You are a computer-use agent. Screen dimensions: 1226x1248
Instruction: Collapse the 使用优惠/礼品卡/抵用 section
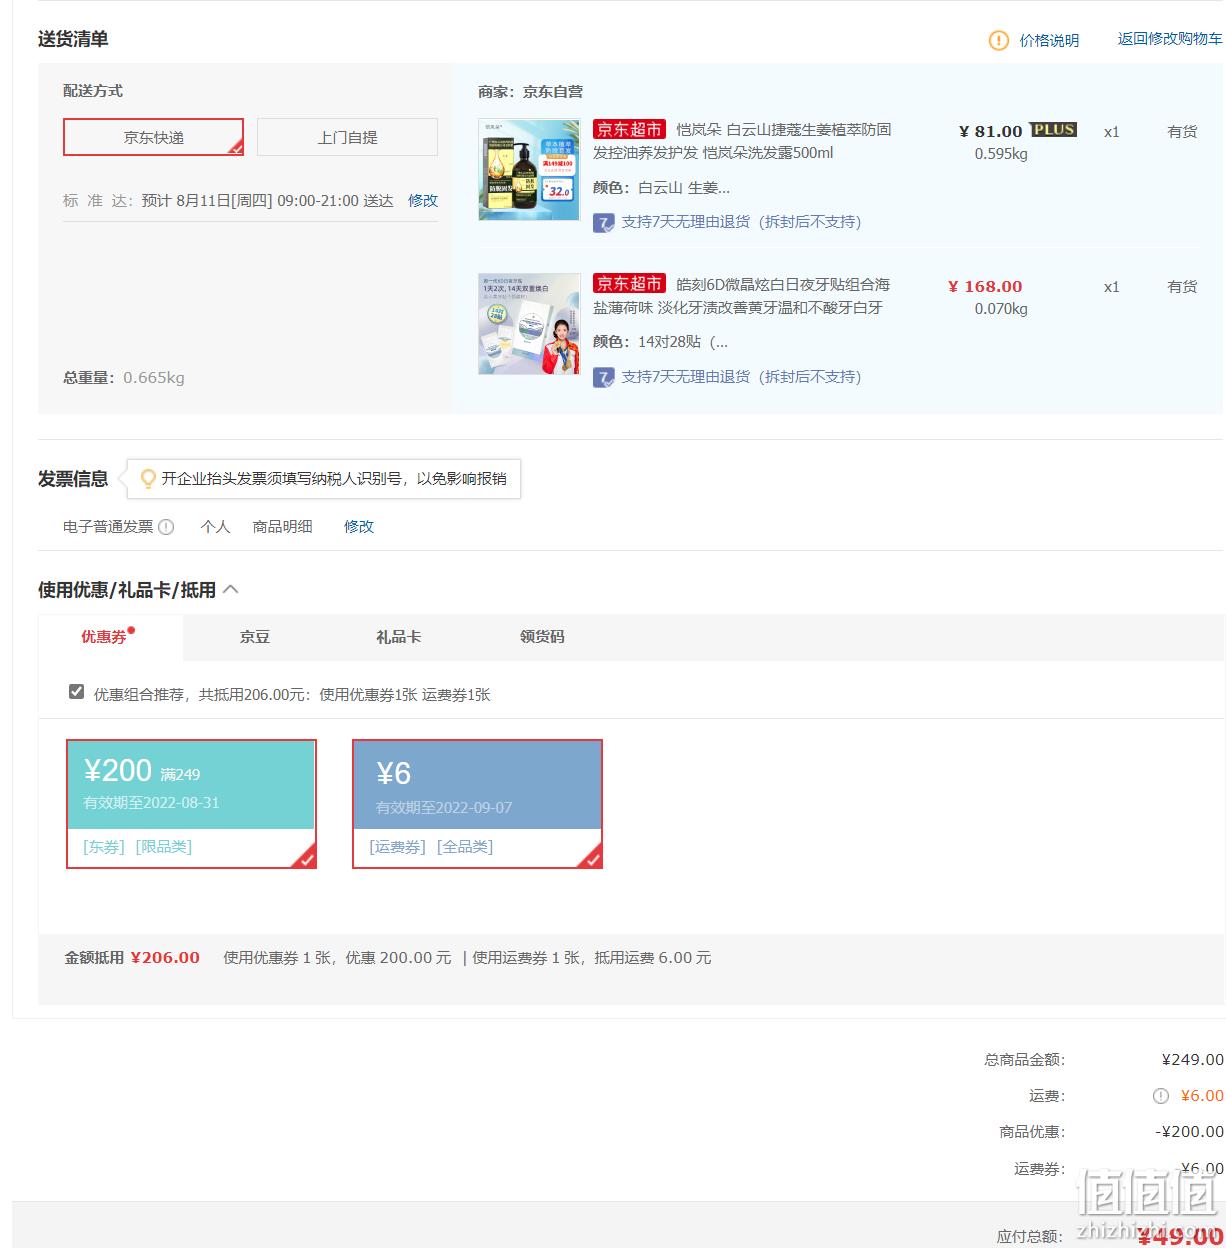click(x=230, y=590)
